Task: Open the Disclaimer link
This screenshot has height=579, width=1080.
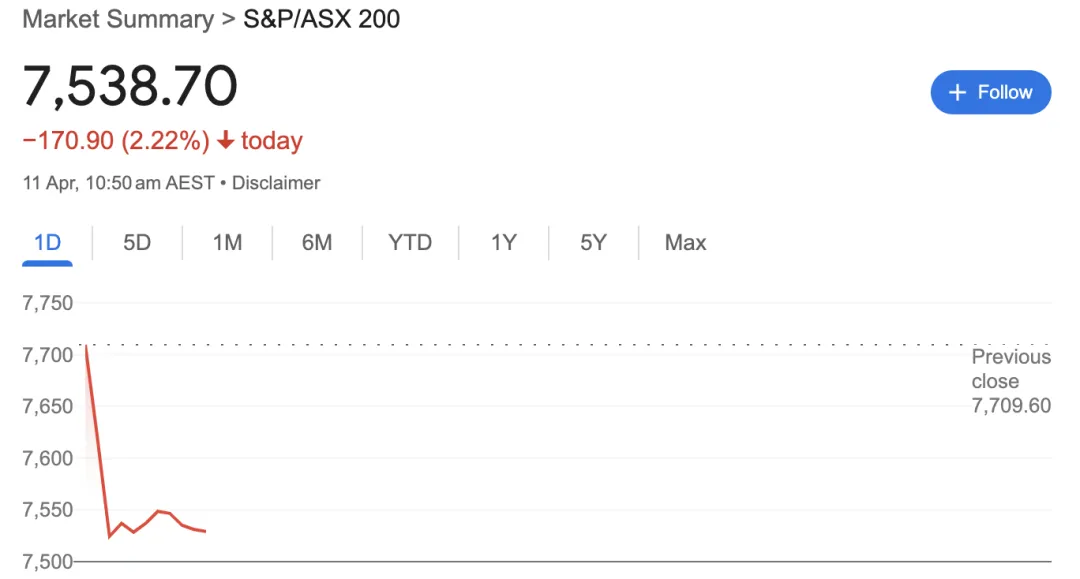Action: pyautogui.click(x=276, y=183)
